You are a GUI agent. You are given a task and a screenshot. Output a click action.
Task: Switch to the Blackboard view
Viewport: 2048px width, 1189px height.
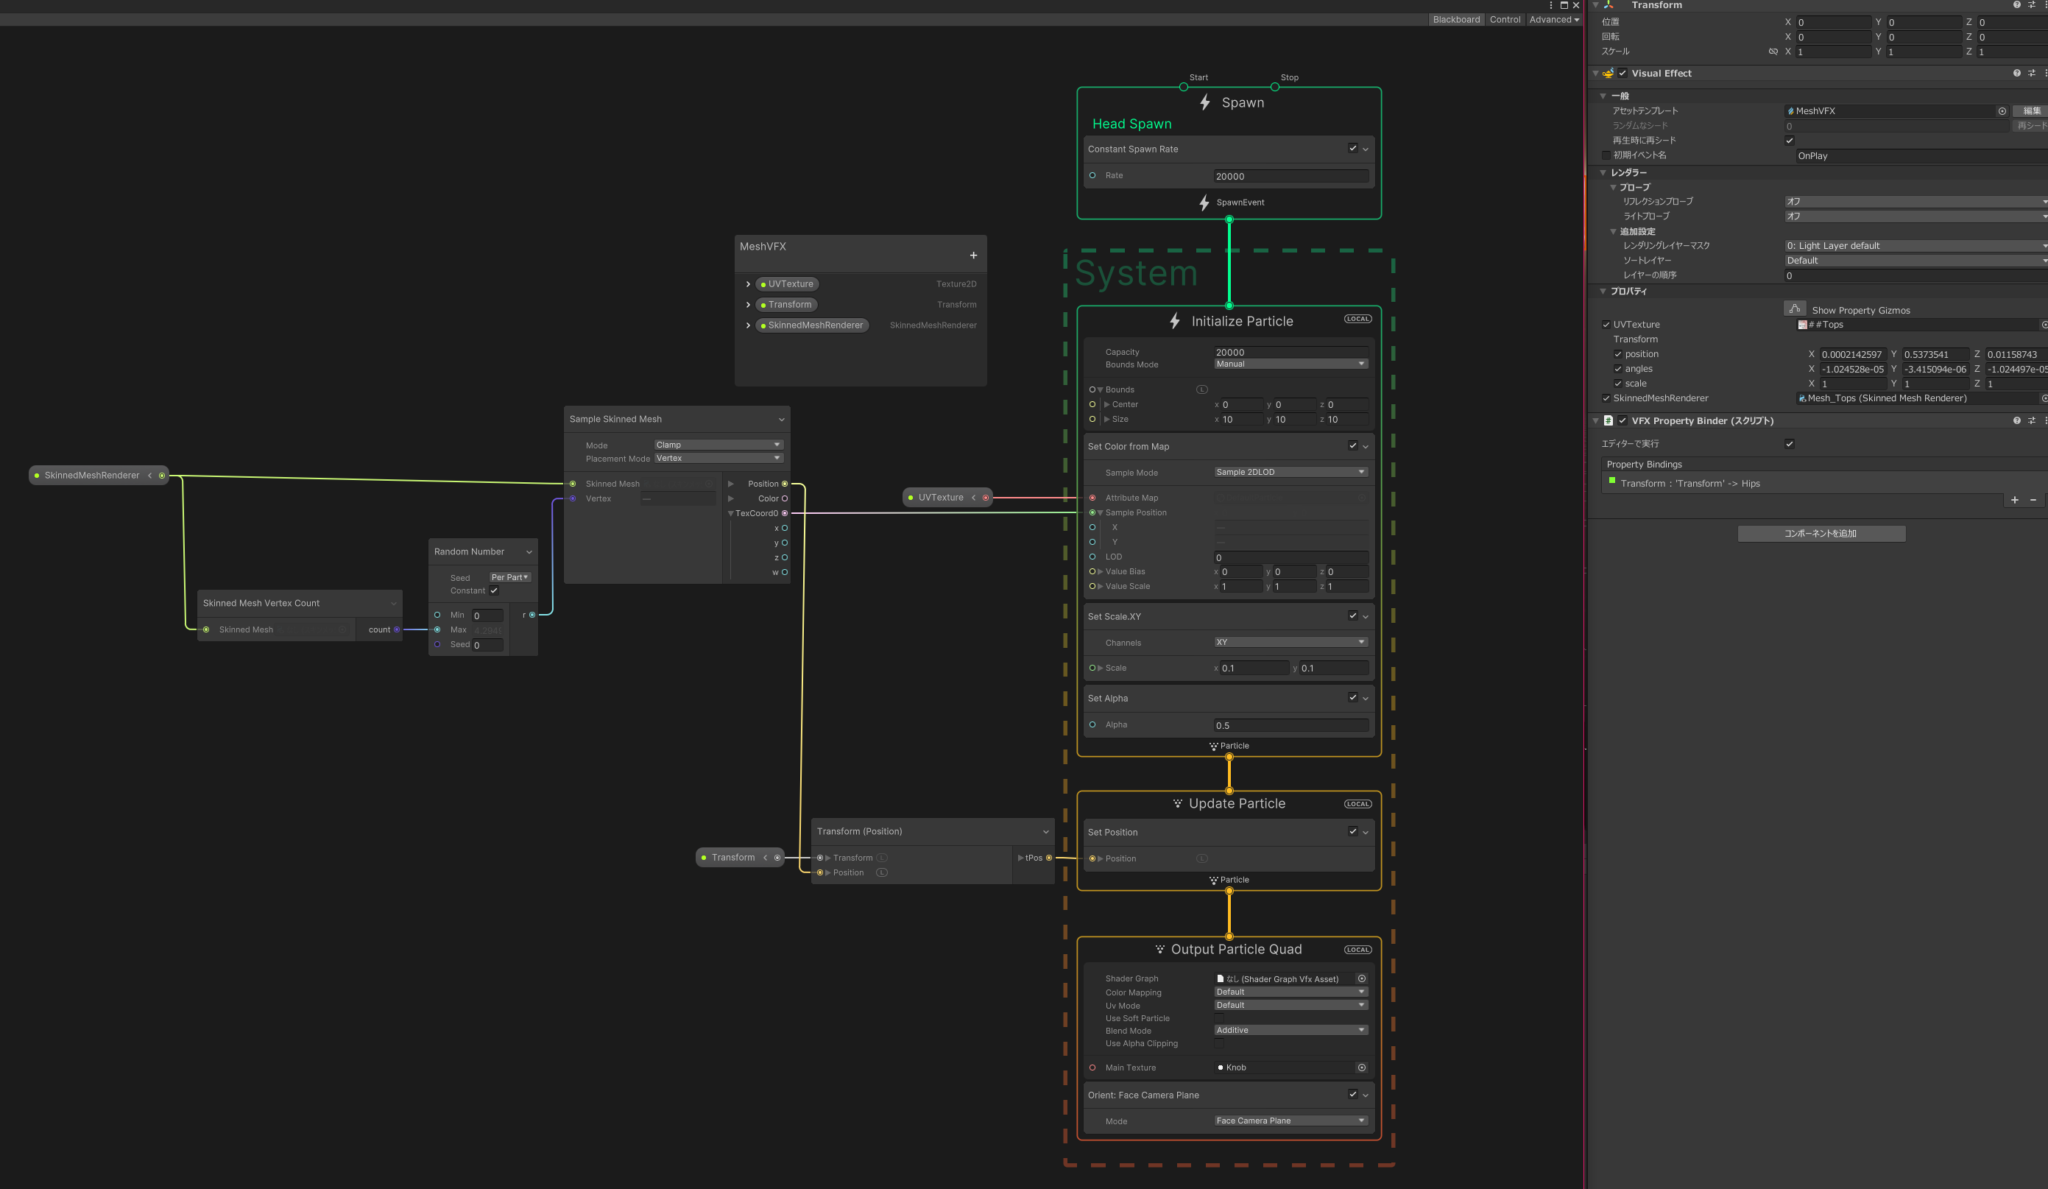tap(1456, 19)
